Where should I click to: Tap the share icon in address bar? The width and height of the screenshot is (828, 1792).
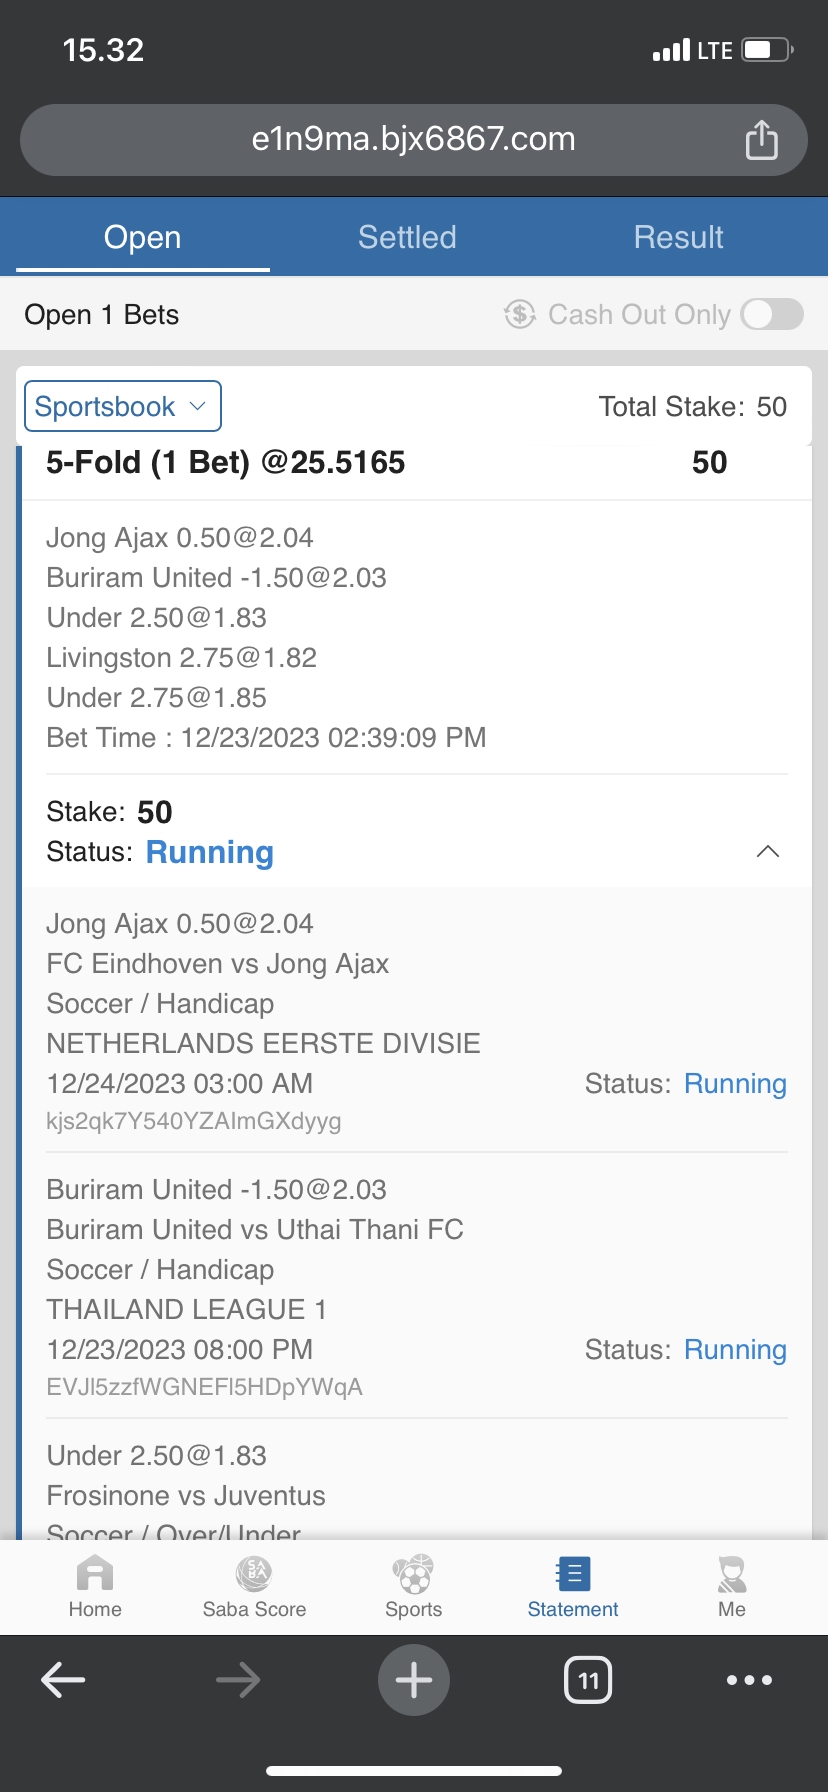pyautogui.click(x=761, y=140)
